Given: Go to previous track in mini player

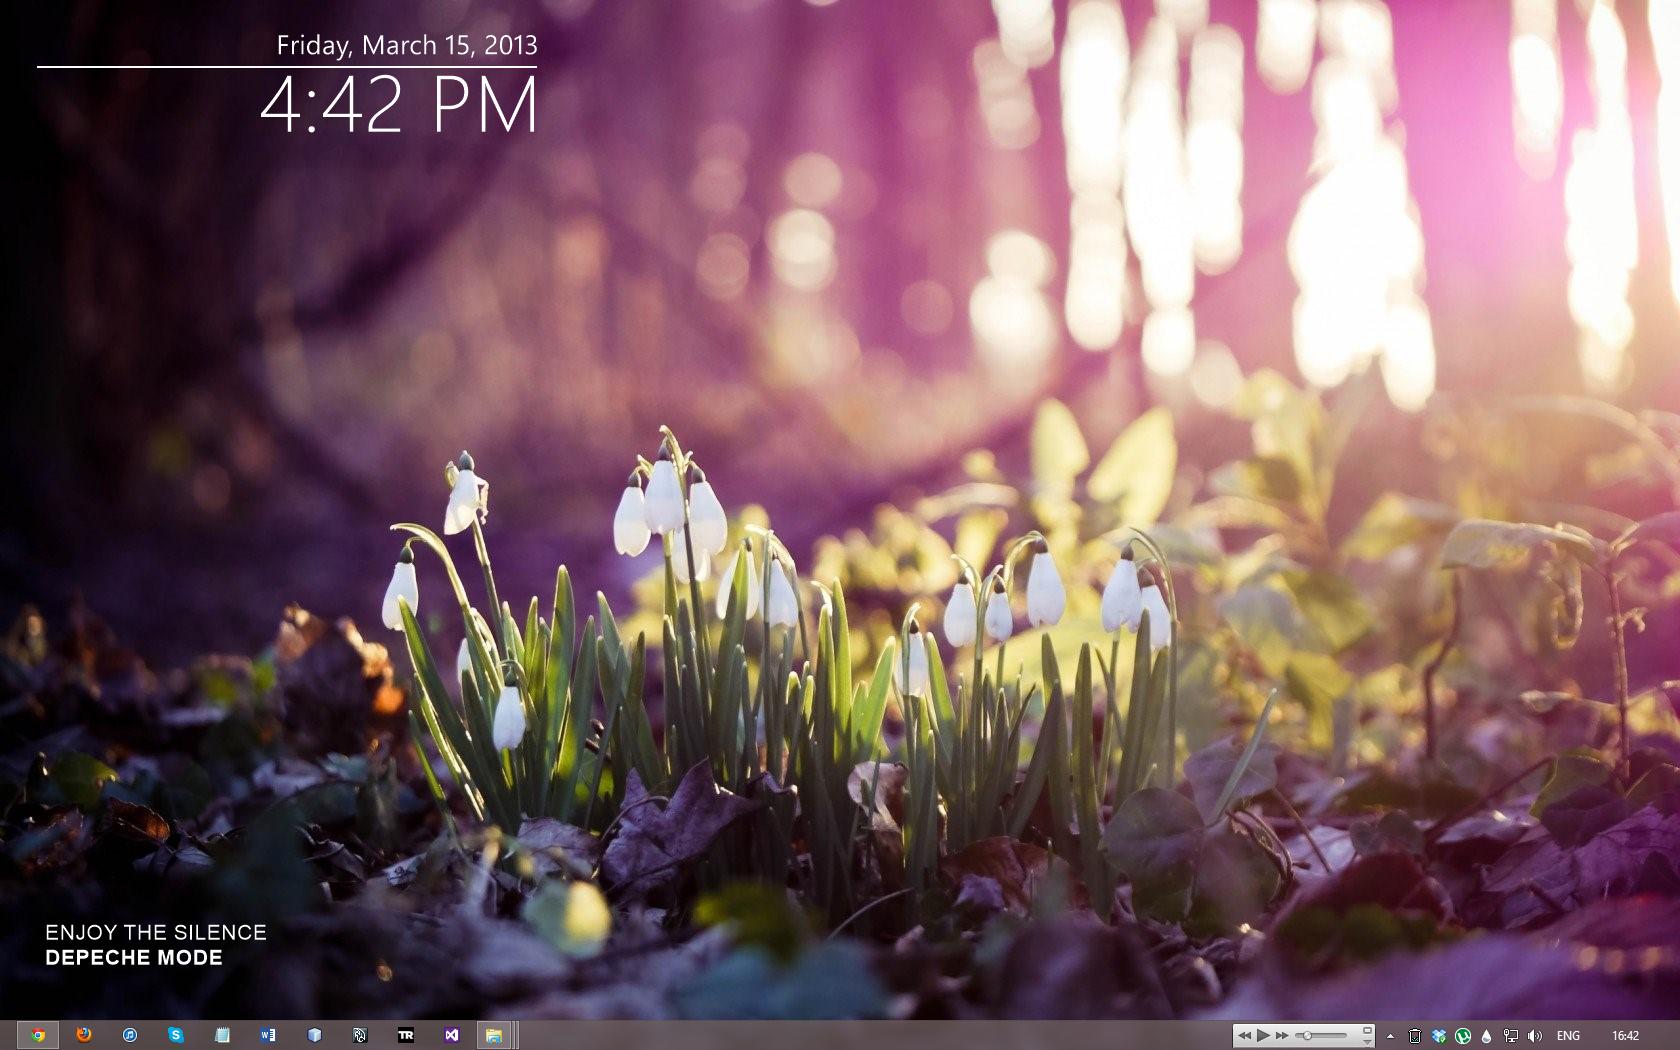Looking at the screenshot, I should 1244,1035.
